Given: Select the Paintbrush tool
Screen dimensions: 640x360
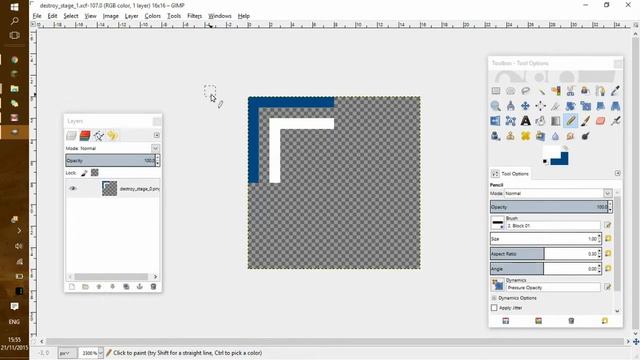Looking at the screenshot, I should tap(586, 121).
